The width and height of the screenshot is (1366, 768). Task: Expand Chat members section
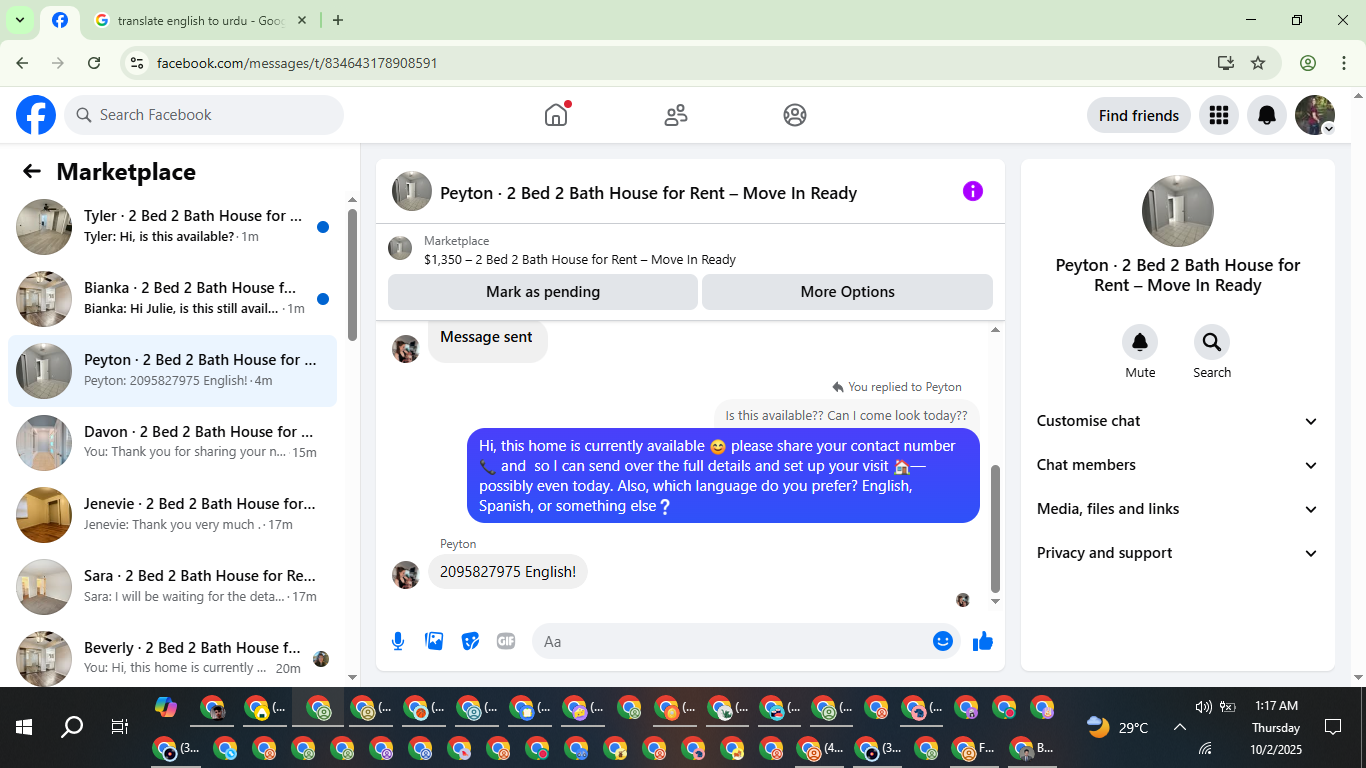1178,465
